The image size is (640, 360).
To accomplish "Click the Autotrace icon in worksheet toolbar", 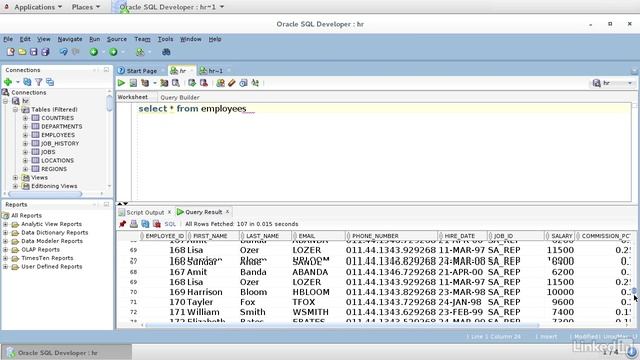I will 164,83.
